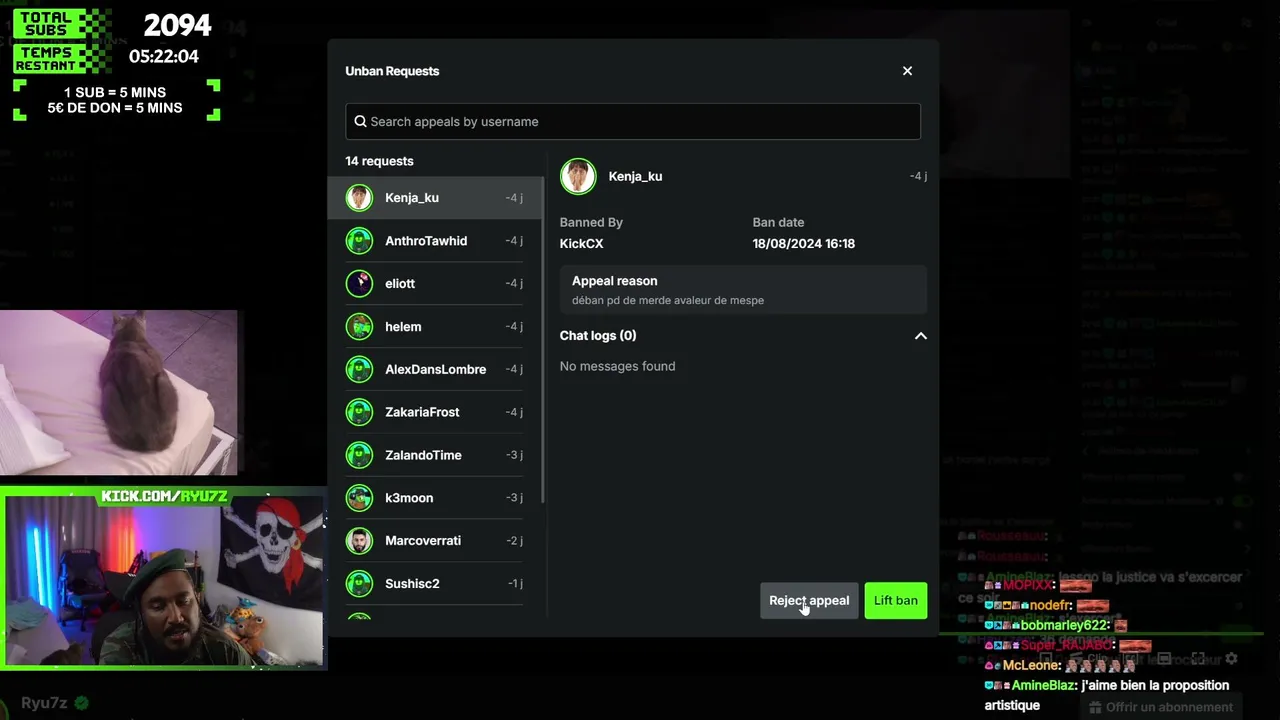
Task: Click the "-1 j" time on Sushisc2's row
Action: click(514, 584)
